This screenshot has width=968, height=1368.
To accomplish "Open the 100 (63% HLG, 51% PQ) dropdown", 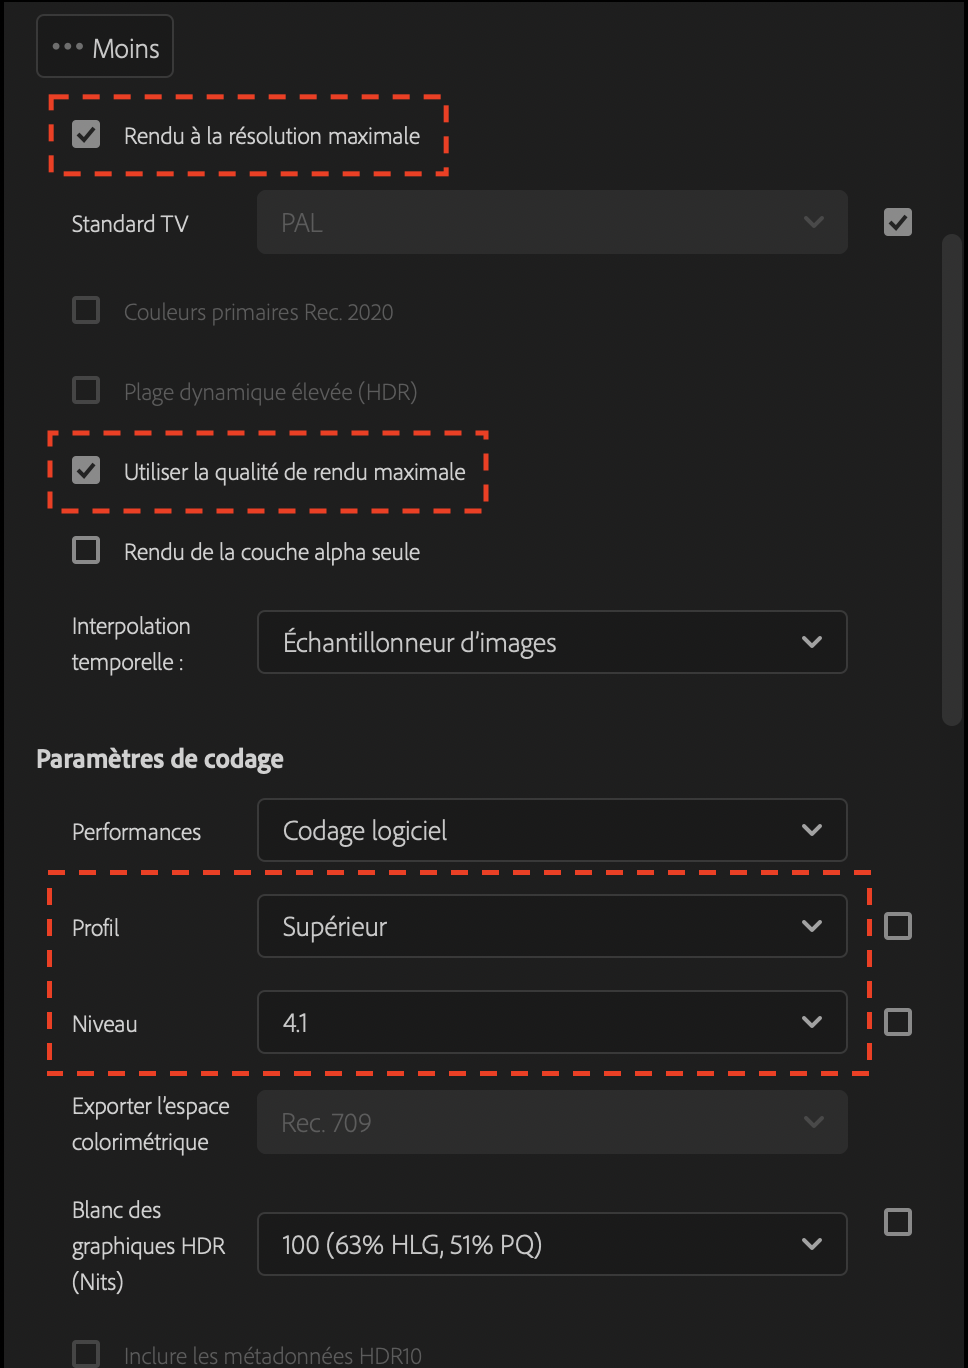I will [552, 1244].
